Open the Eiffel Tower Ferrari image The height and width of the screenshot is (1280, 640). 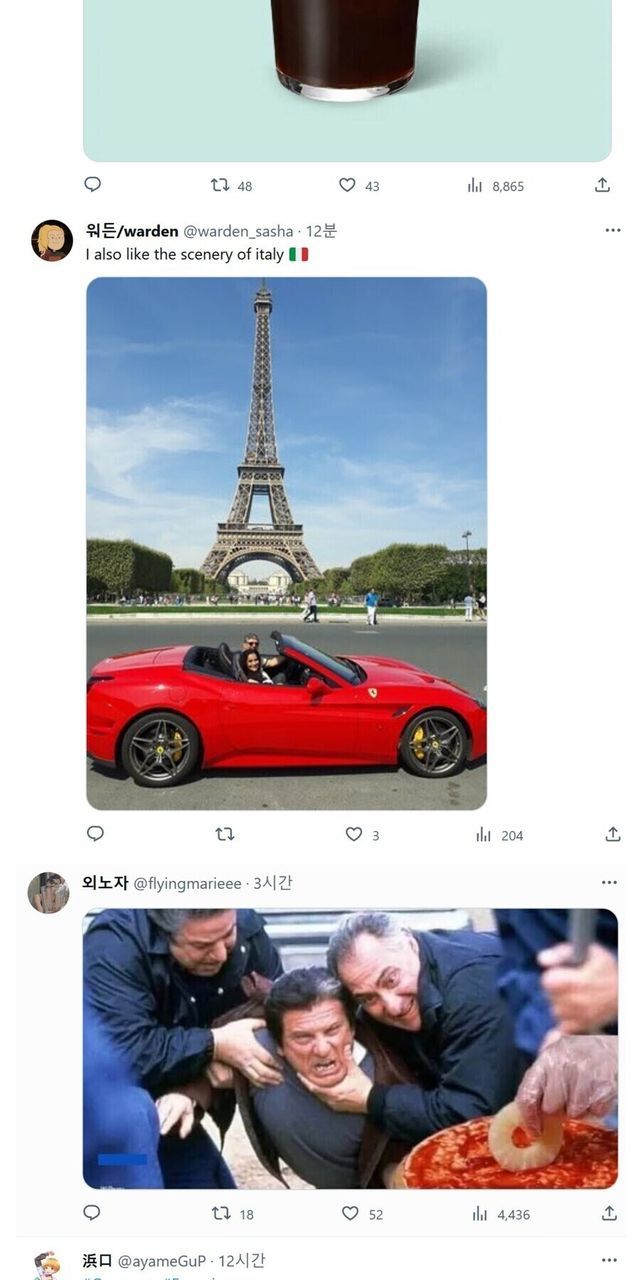286,543
